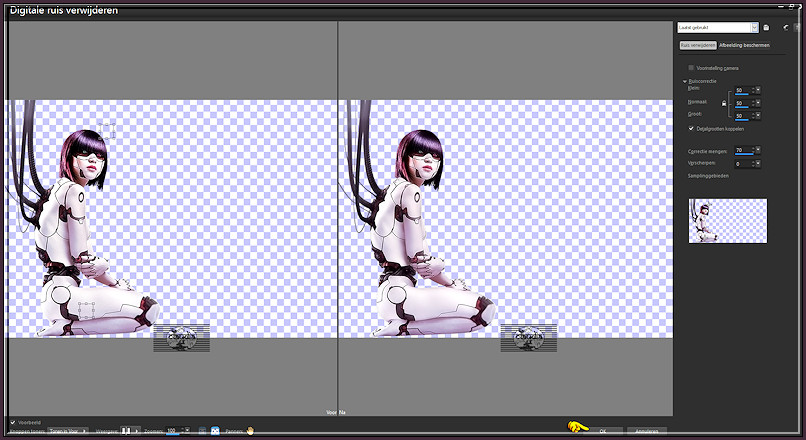Screen dimensions: 806x440
Task: Click the Correctie mengen value field
Action: pyautogui.click(x=743, y=150)
